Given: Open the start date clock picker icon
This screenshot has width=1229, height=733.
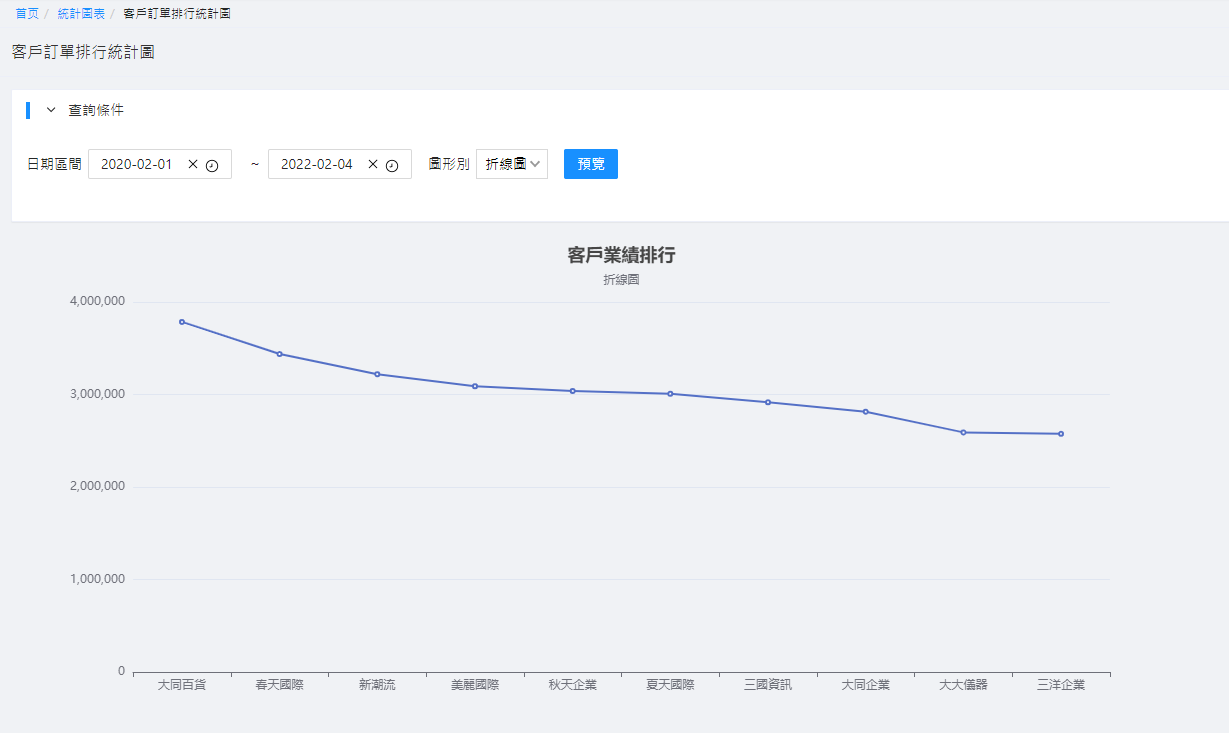Looking at the screenshot, I should pos(212,165).
